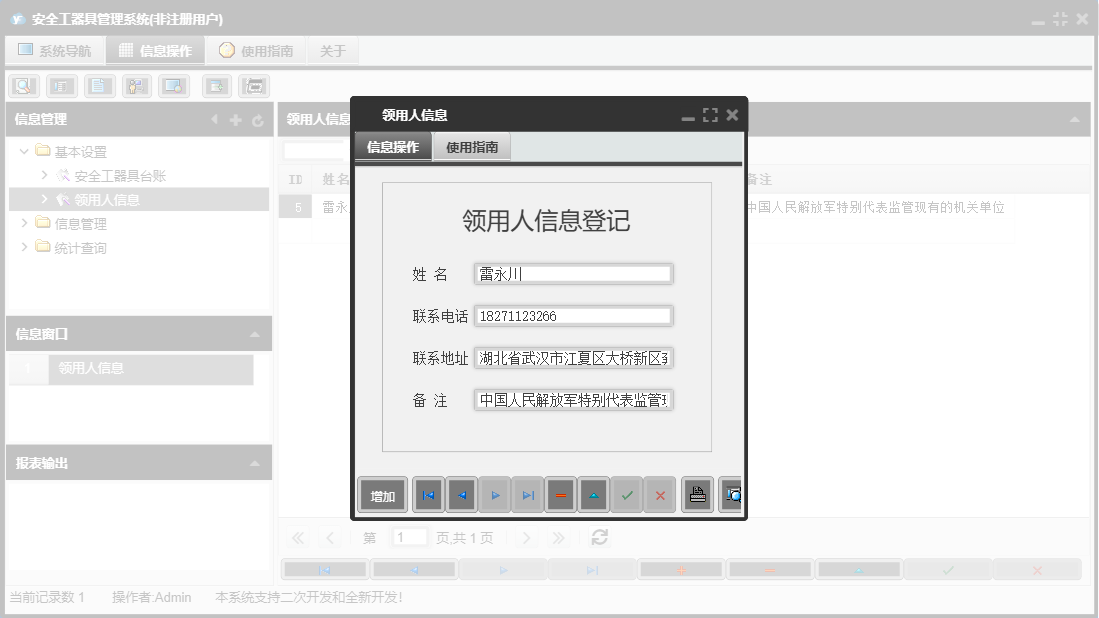The width and height of the screenshot is (1099, 618).
Task: Click the user management icon on the toolbar
Action: [135, 85]
